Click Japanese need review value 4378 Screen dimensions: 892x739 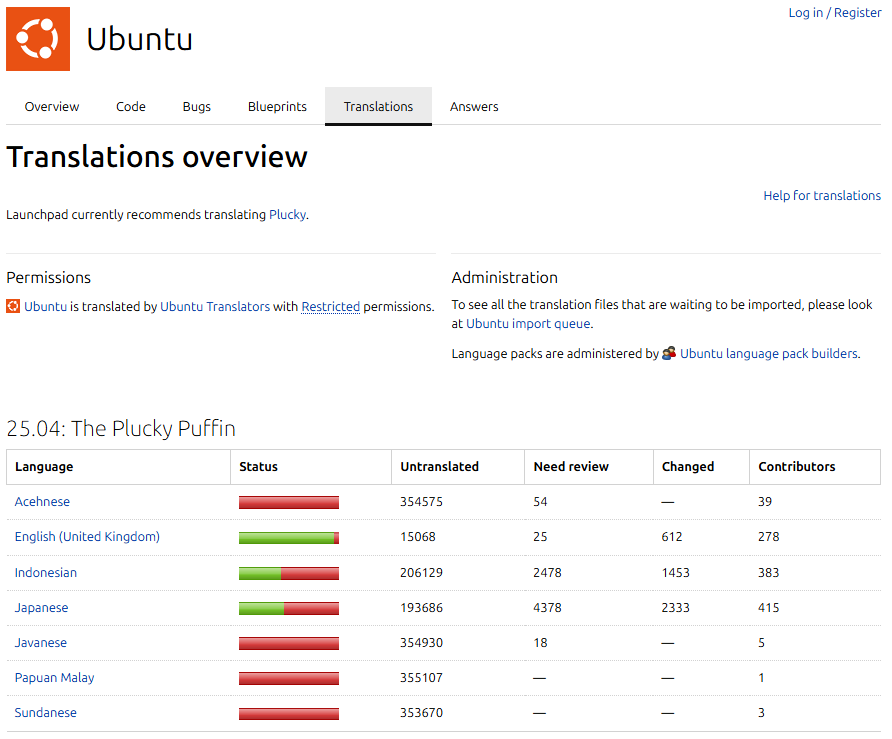coord(547,608)
